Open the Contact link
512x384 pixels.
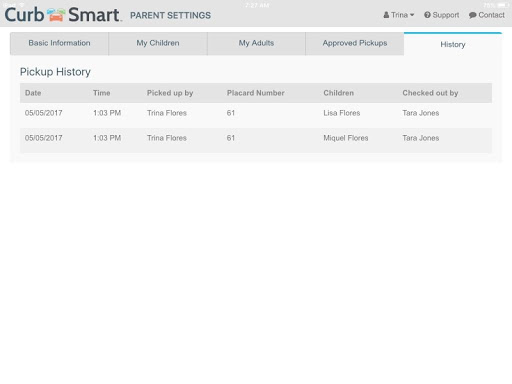tap(487, 15)
